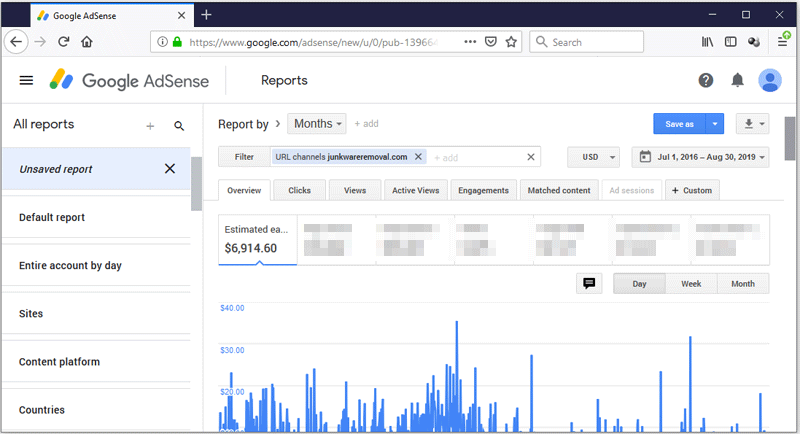800x434 pixels.
Task: Add new report with the plus icon
Action: [150, 126]
